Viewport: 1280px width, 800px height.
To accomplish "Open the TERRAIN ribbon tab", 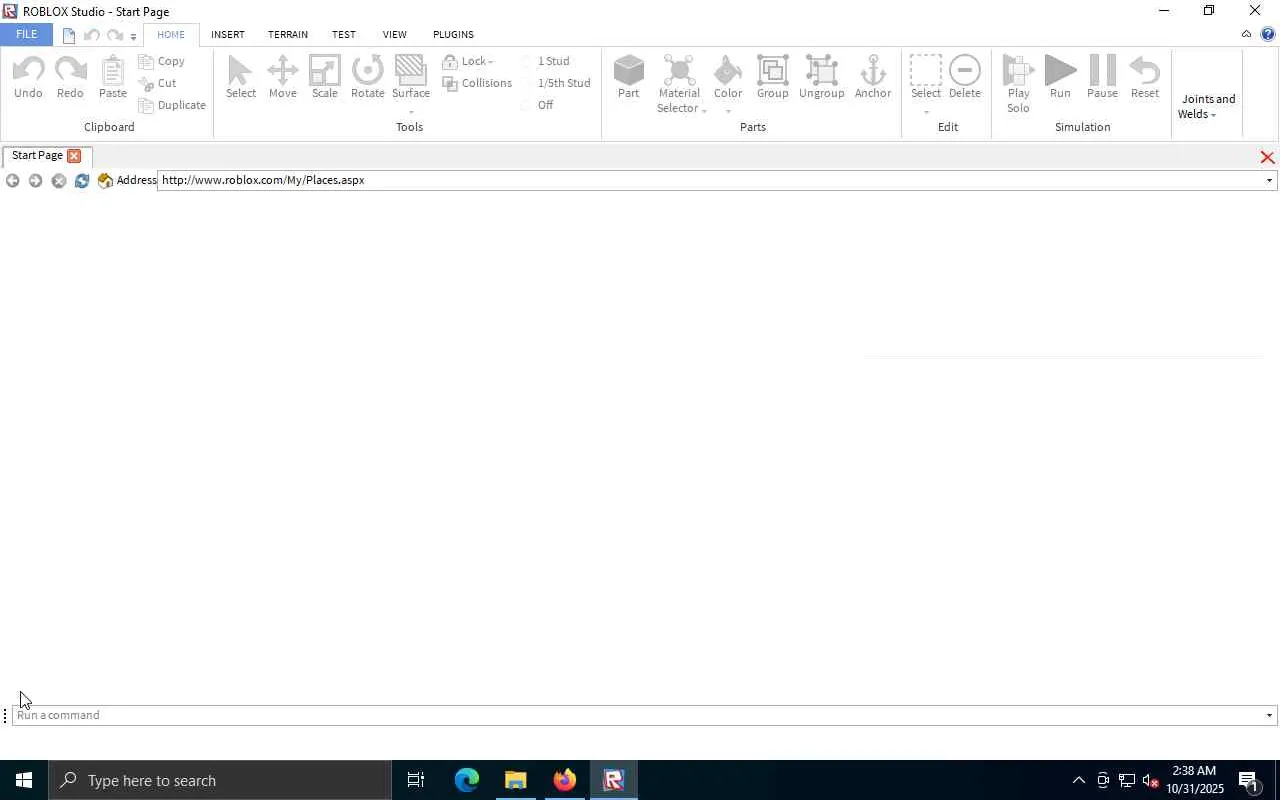I will pos(288,34).
